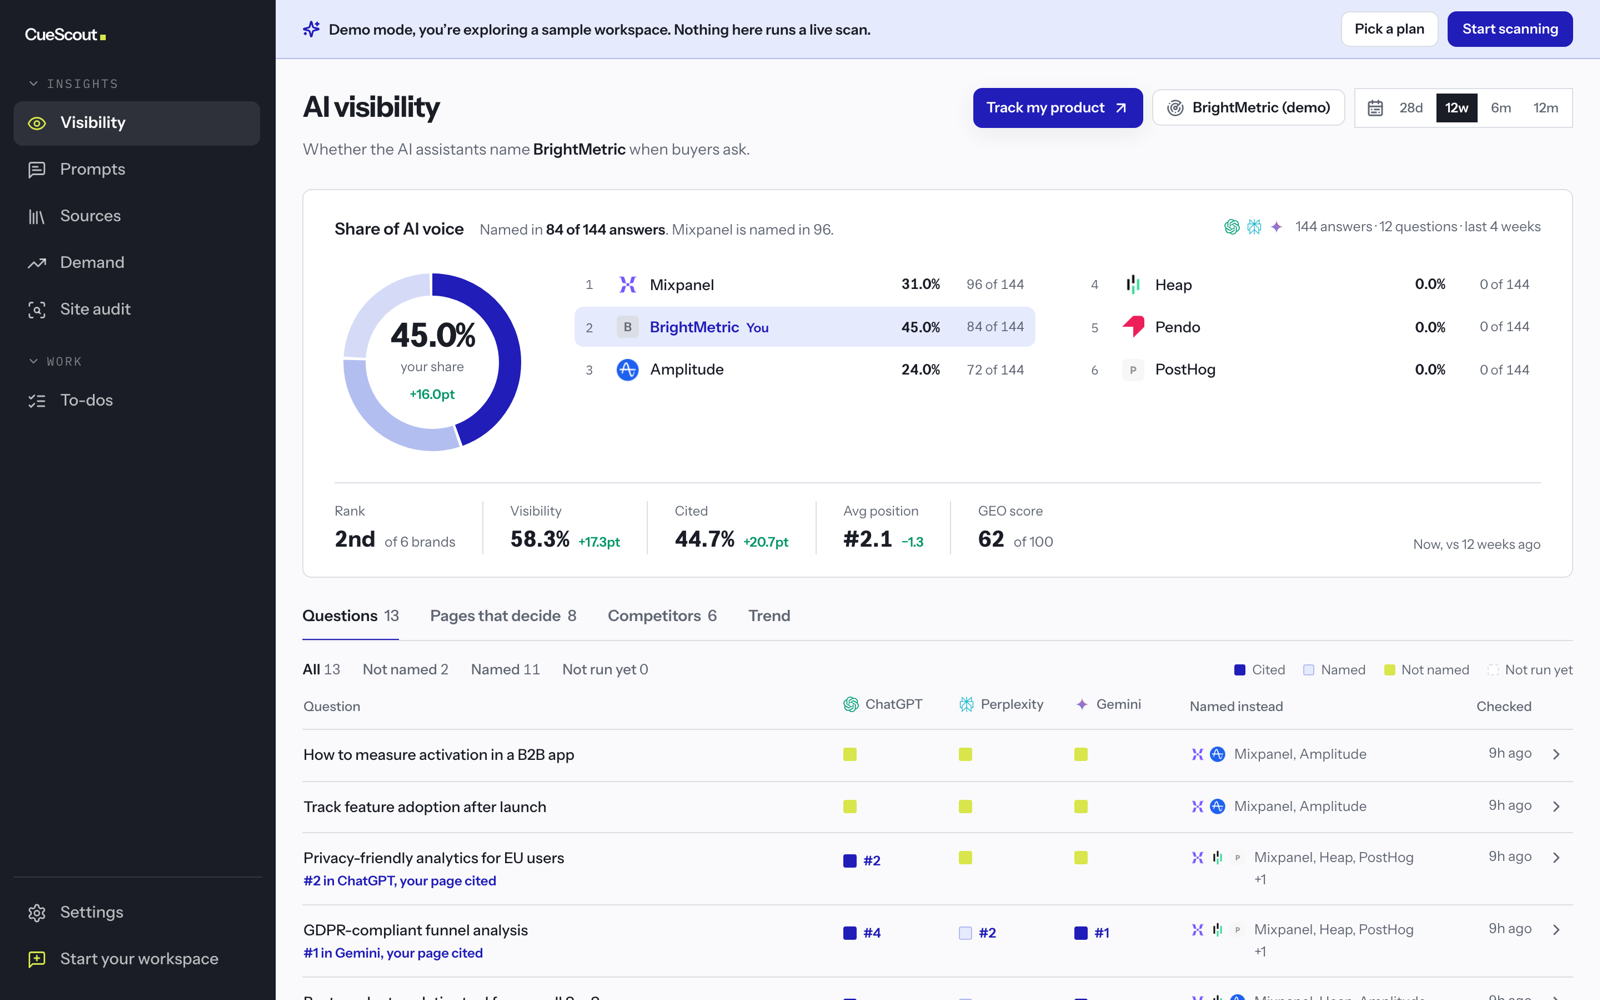The width and height of the screenshot is (1600, 1000).
Task: Collapse the WORK sidebar section
Action: [x=55, y=362]
